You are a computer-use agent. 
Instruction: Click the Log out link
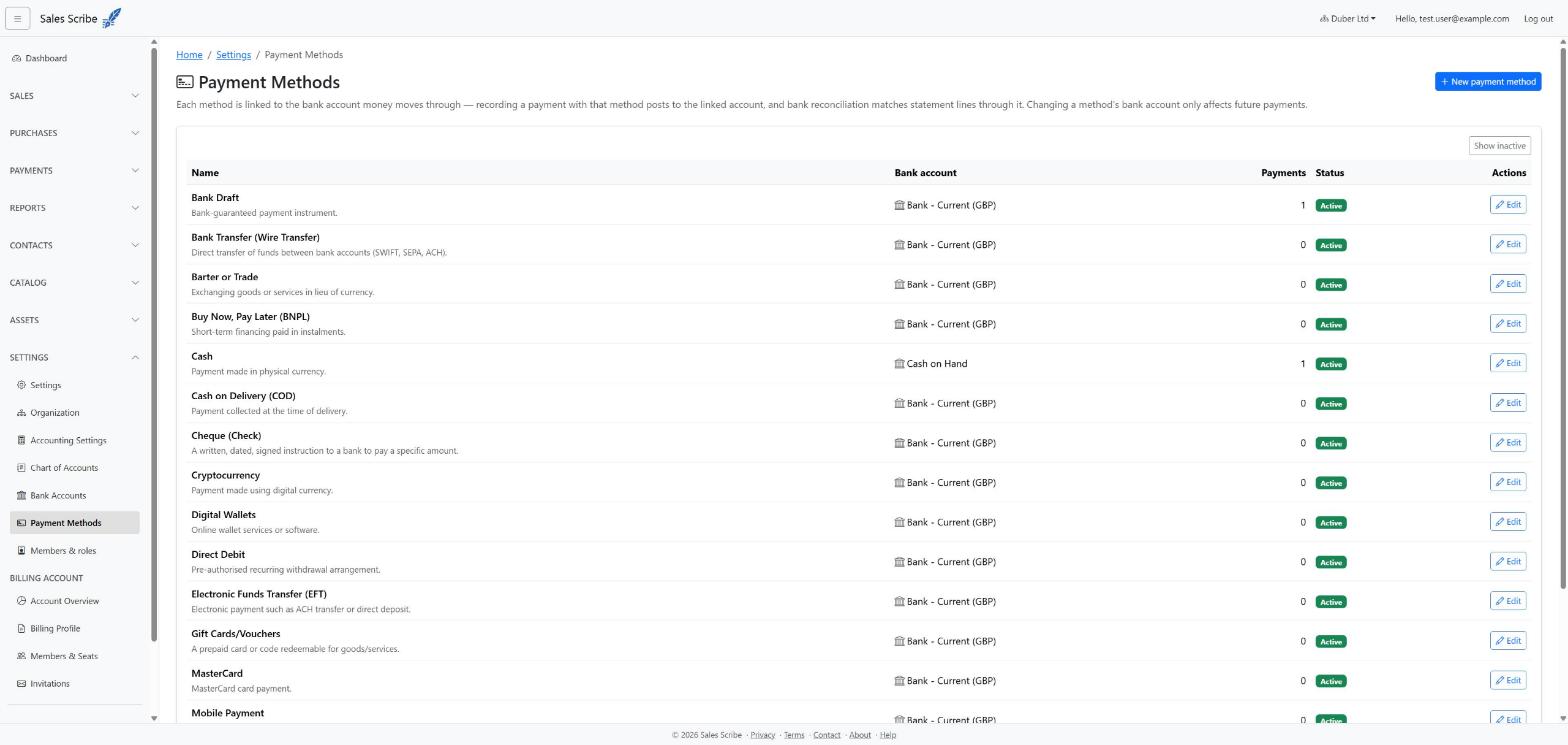tap(1538, 19)
